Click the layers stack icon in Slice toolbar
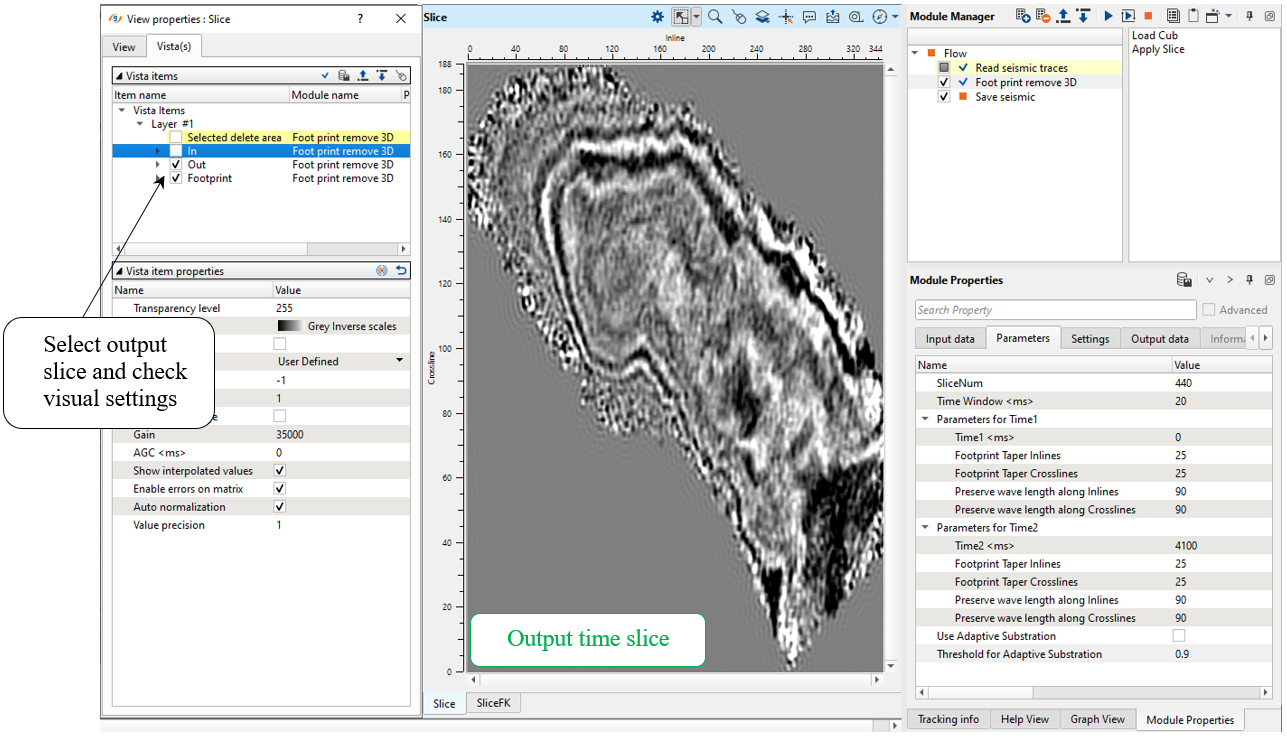 coord(762,17)
